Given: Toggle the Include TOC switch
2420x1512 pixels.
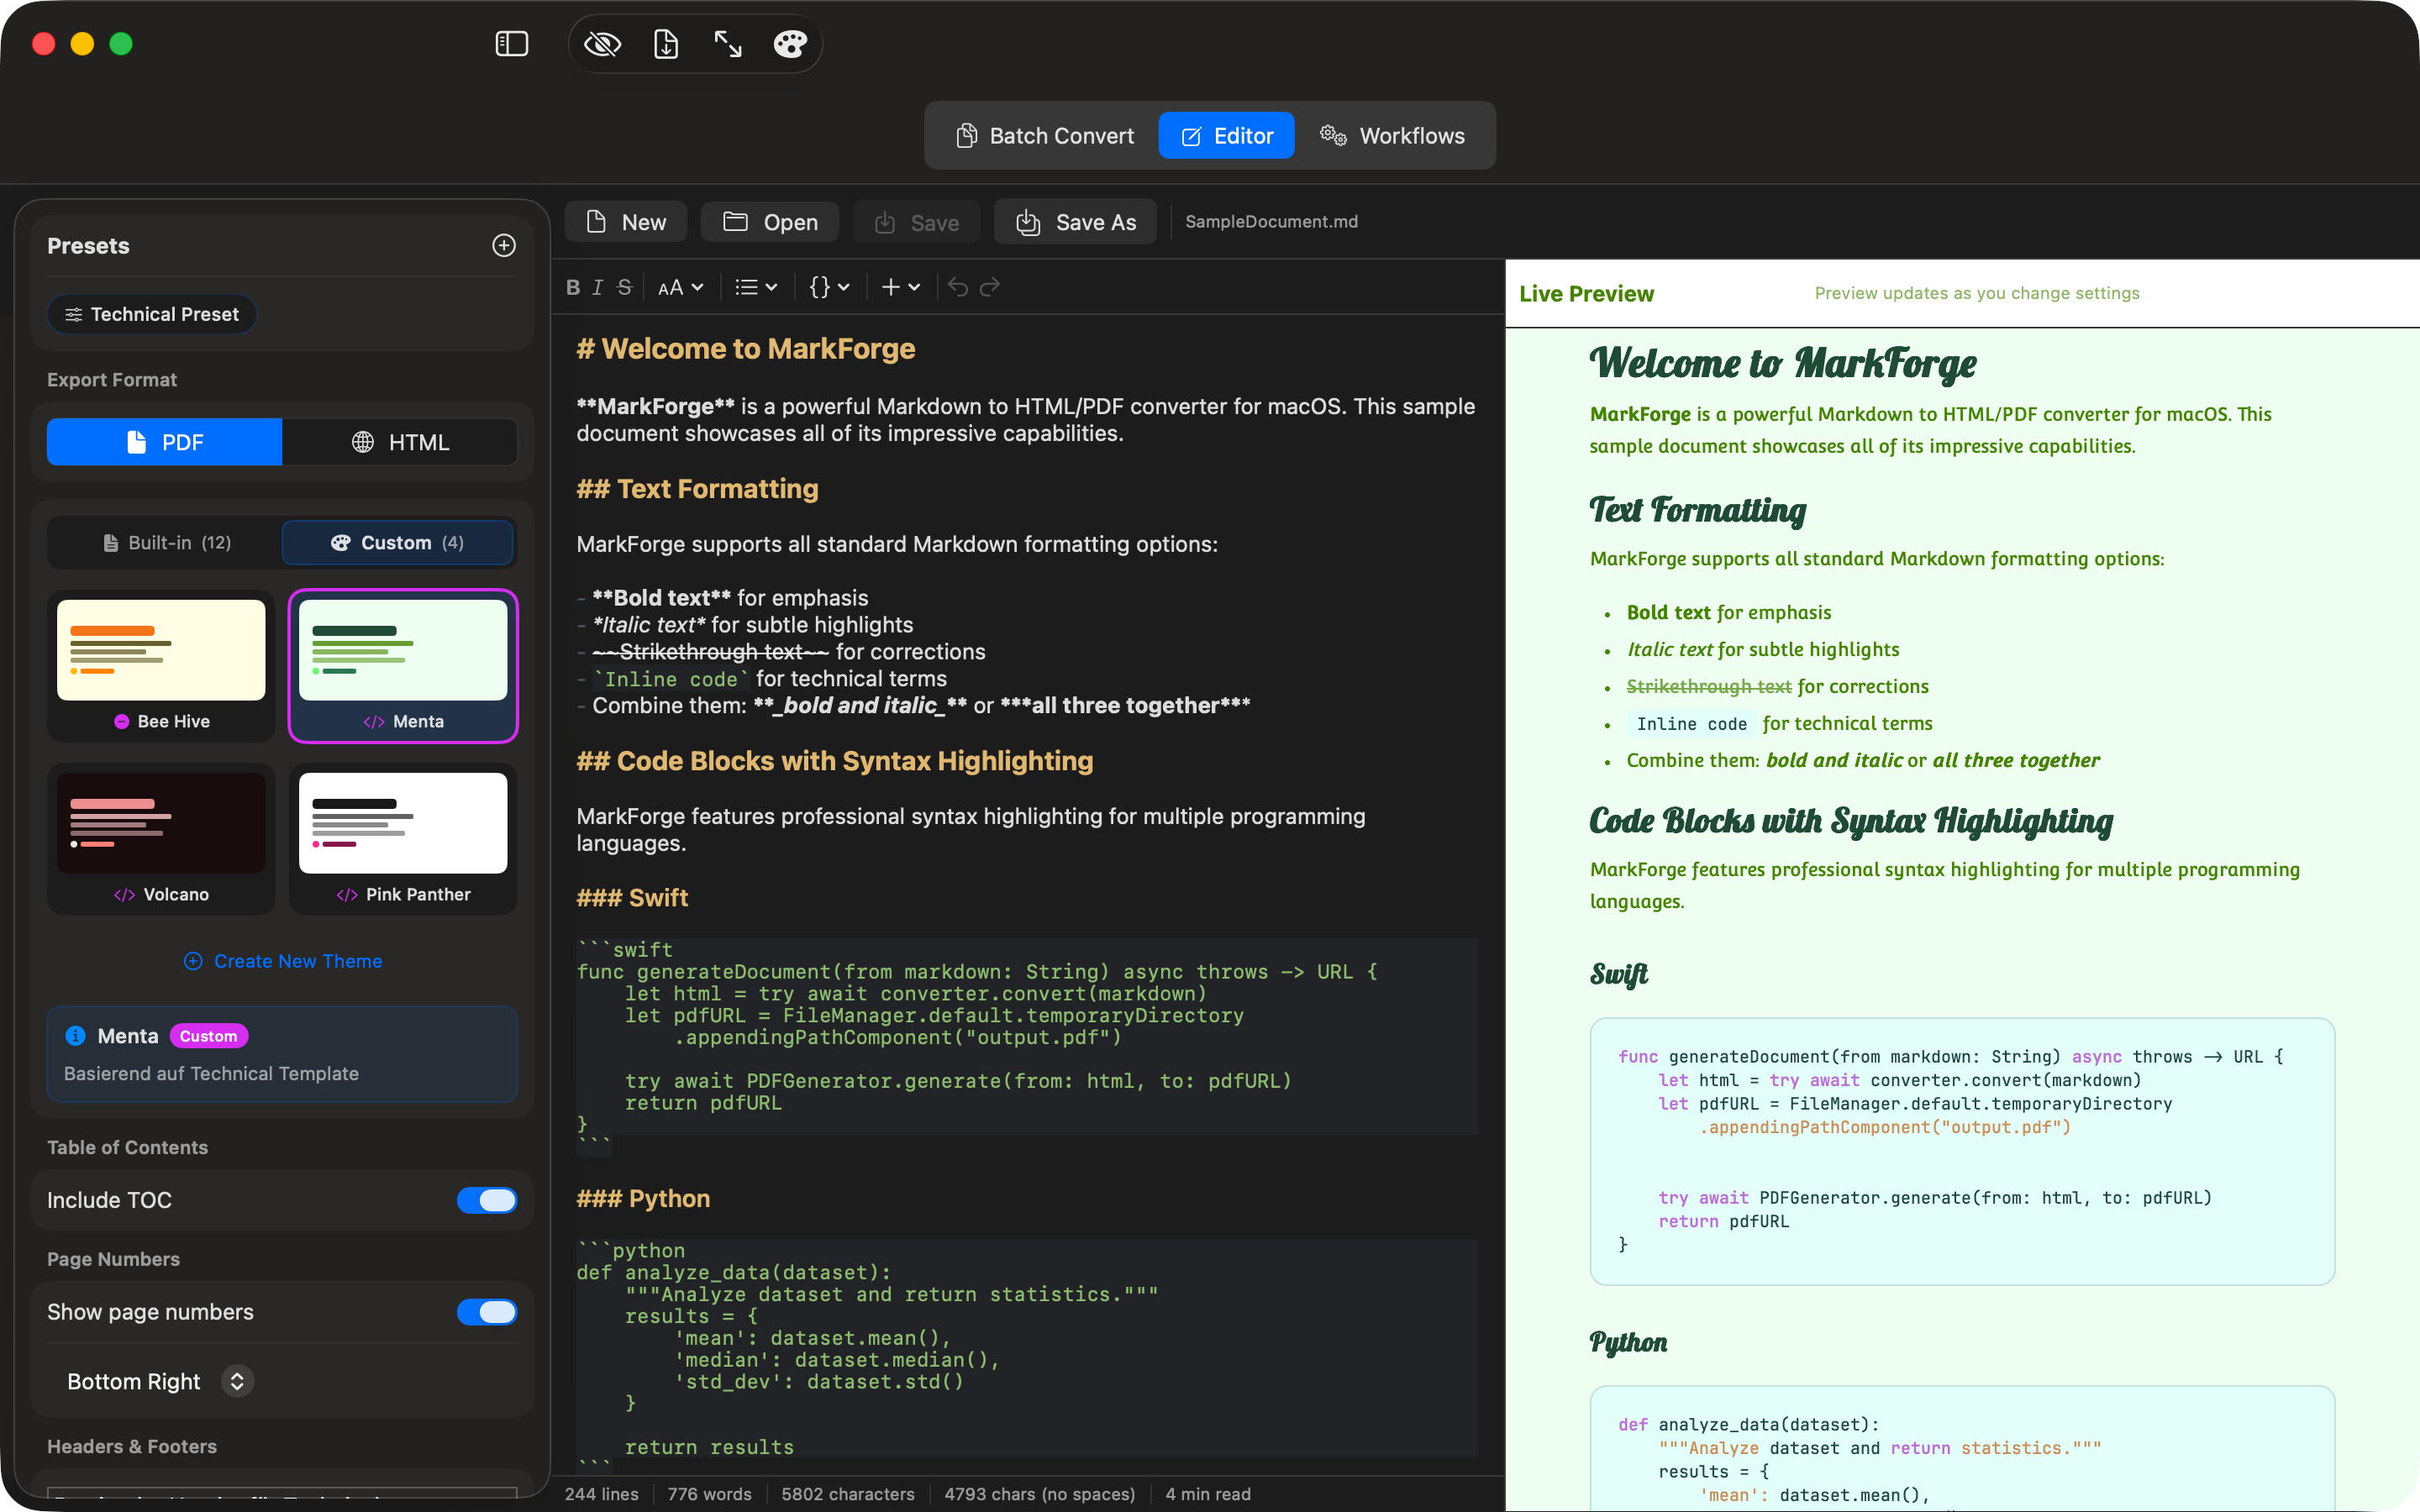Looking at the screenshot, I should (487, 1200).
